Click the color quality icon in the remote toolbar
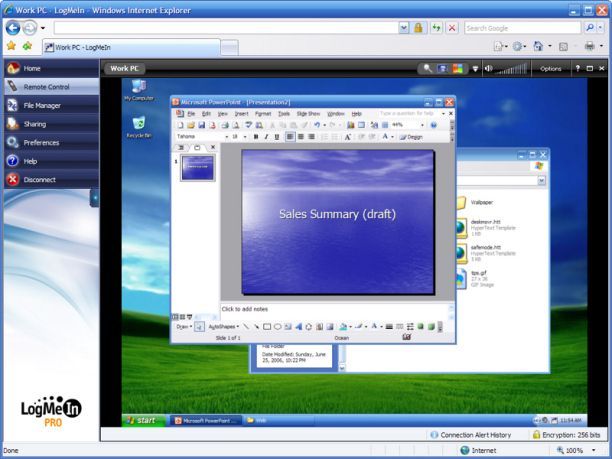The height and width of the screenshot is (459, 612). (457, 69)
